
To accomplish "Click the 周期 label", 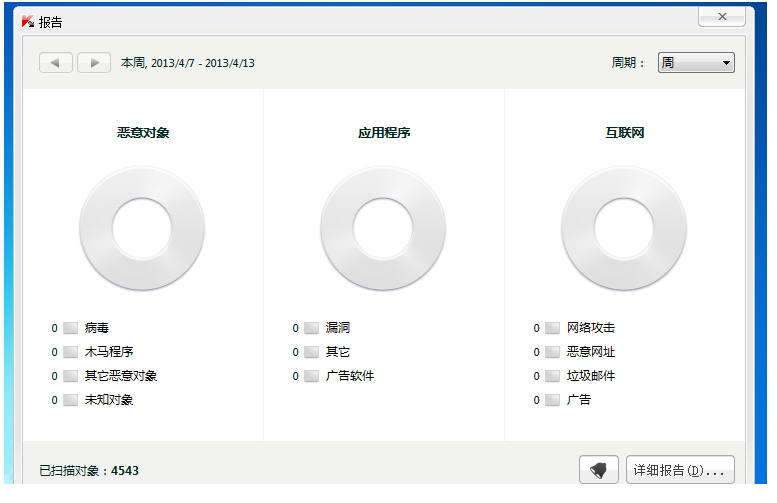I will 627,63.
